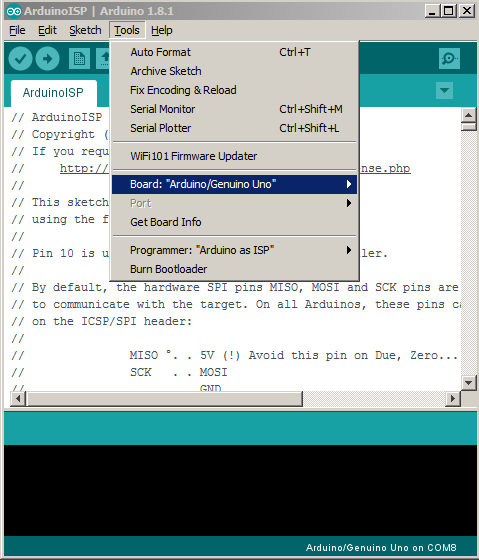479x560 pixels.
Task: Click the vertical scrollbar down arrow
Action: coord(468,383)
